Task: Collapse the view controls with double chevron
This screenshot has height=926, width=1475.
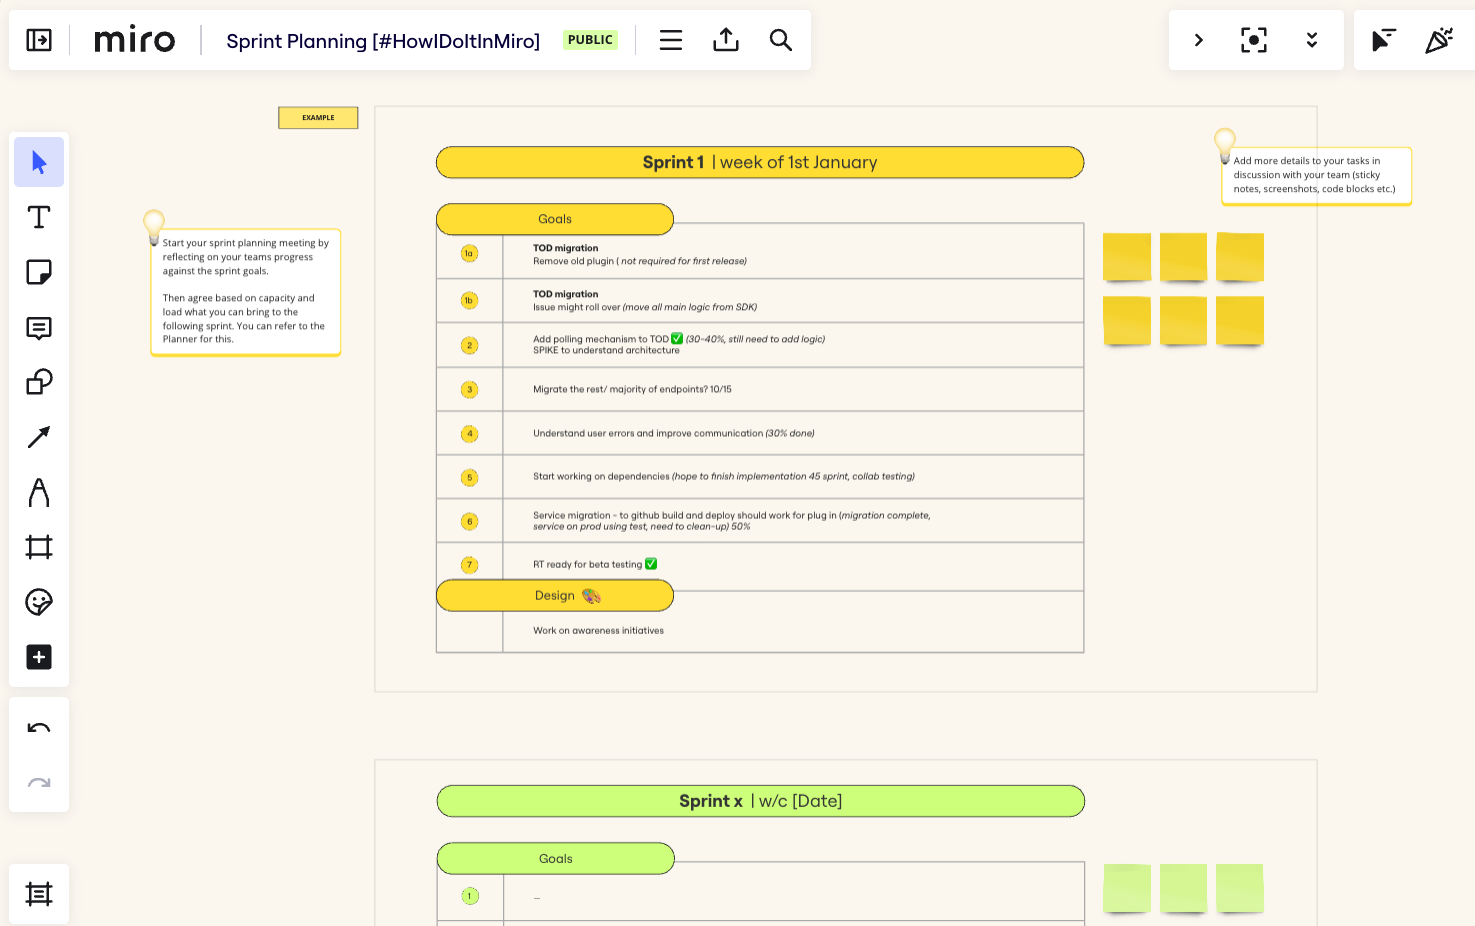Action: click(x=1311, y=40)
